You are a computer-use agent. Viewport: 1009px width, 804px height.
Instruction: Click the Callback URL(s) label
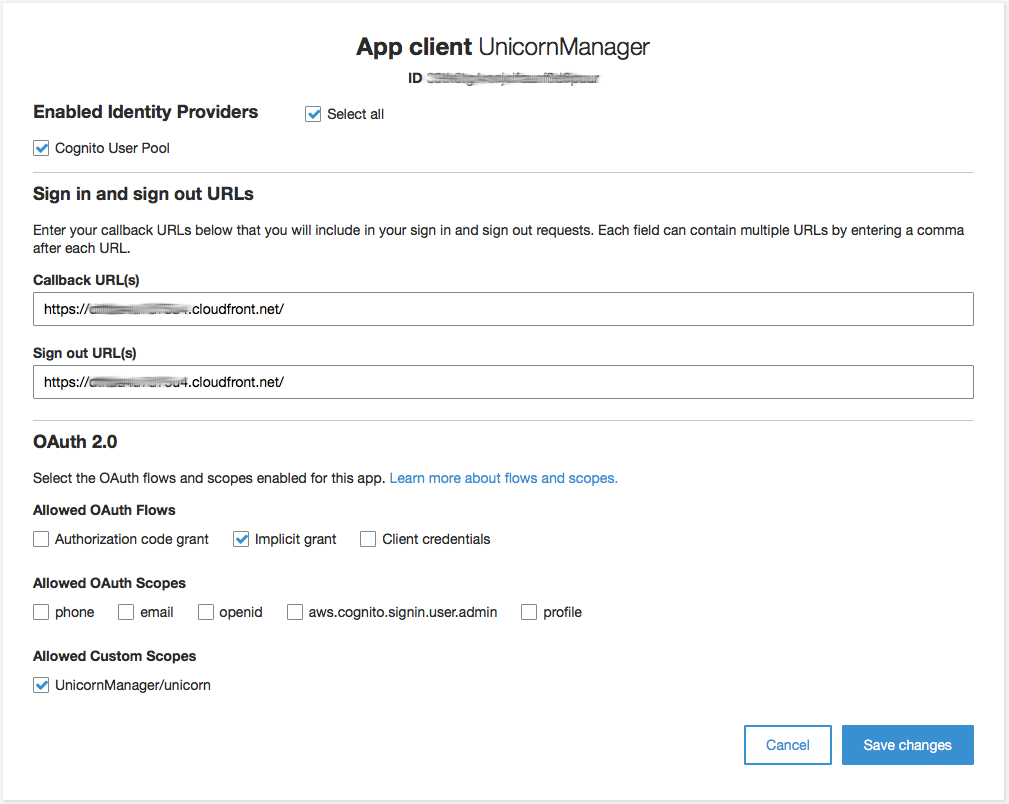coord(86,281)
